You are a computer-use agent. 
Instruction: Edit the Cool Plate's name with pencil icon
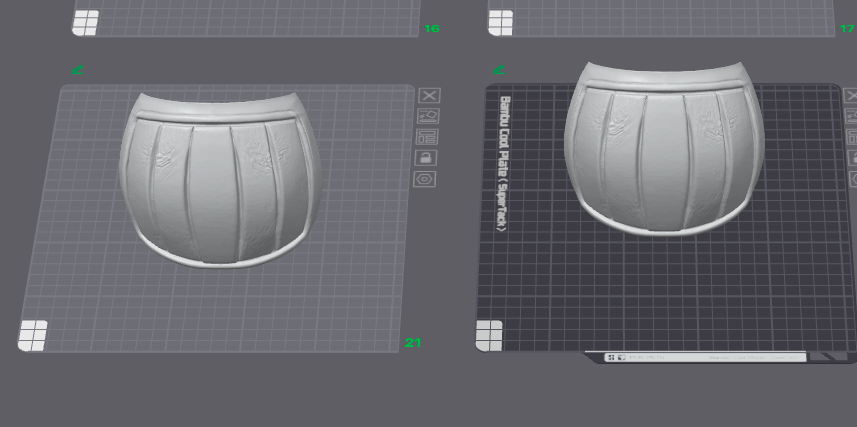pos(499,69)
